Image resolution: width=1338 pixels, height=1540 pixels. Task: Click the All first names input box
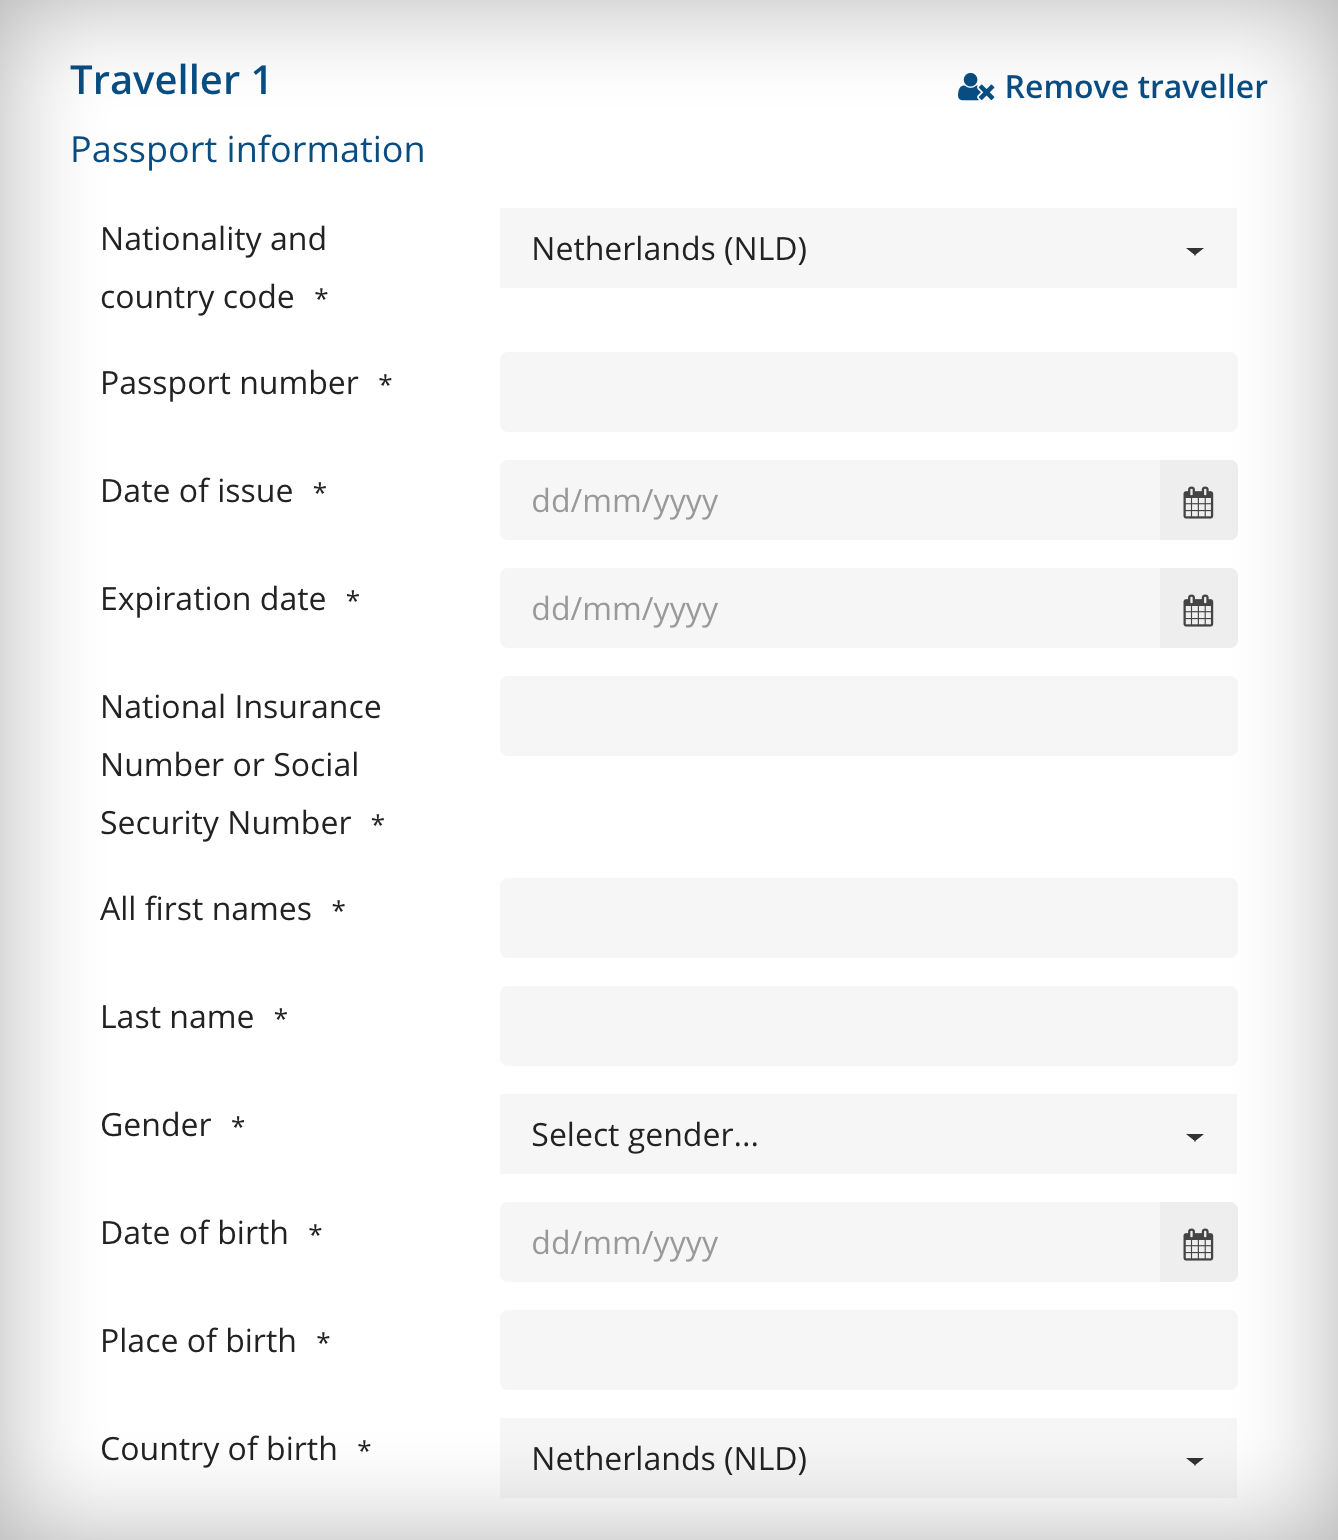point(868,918)
